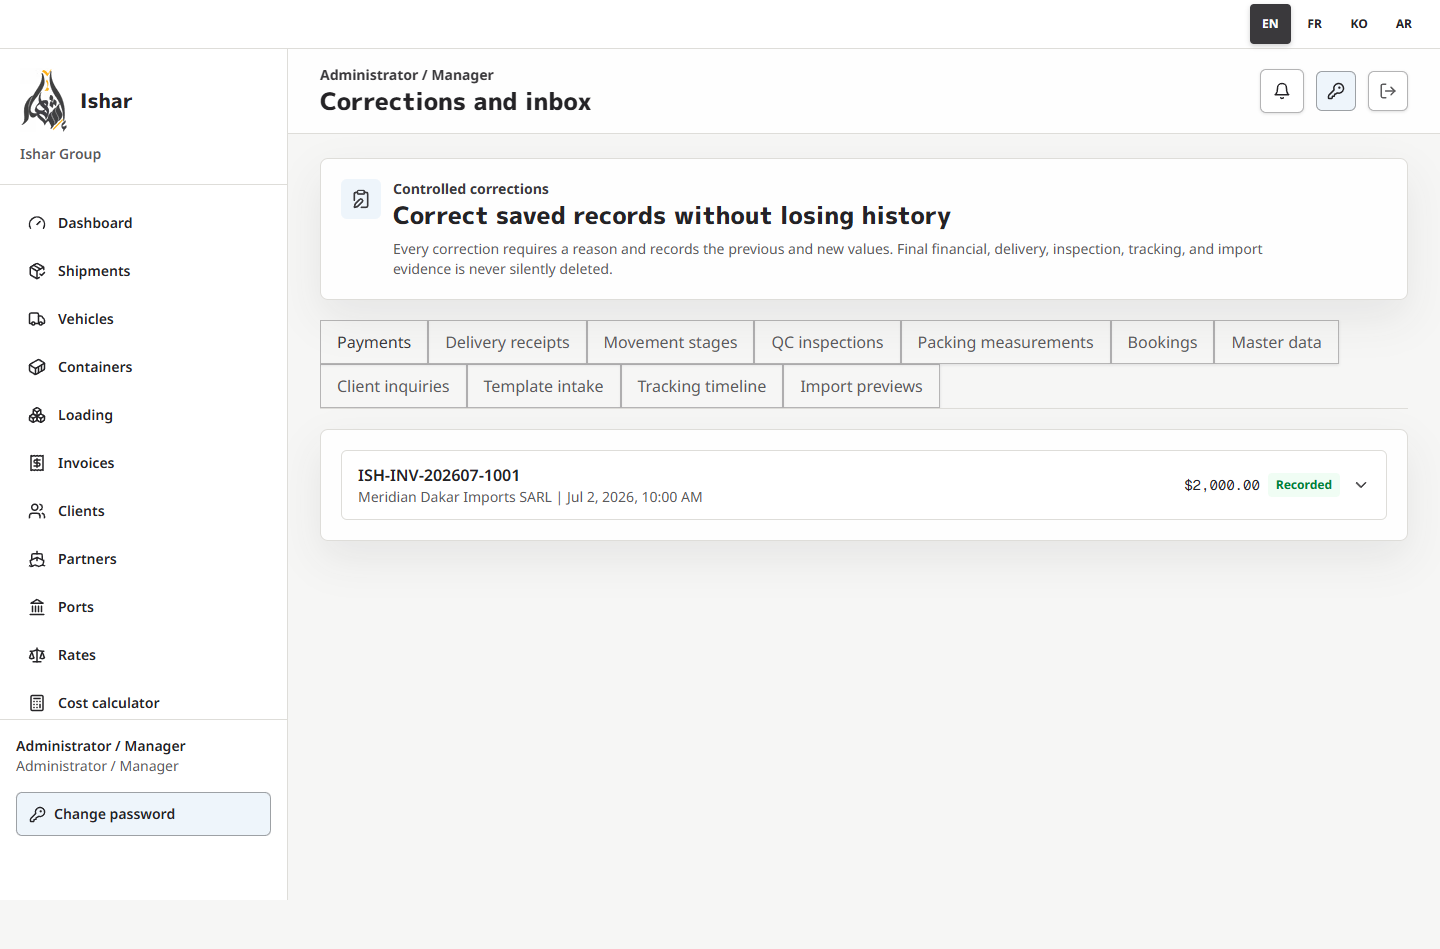This screenshot has height=949, width=1440.
Task: Click the Invoices receipt icon
Action: coord(37,463)
